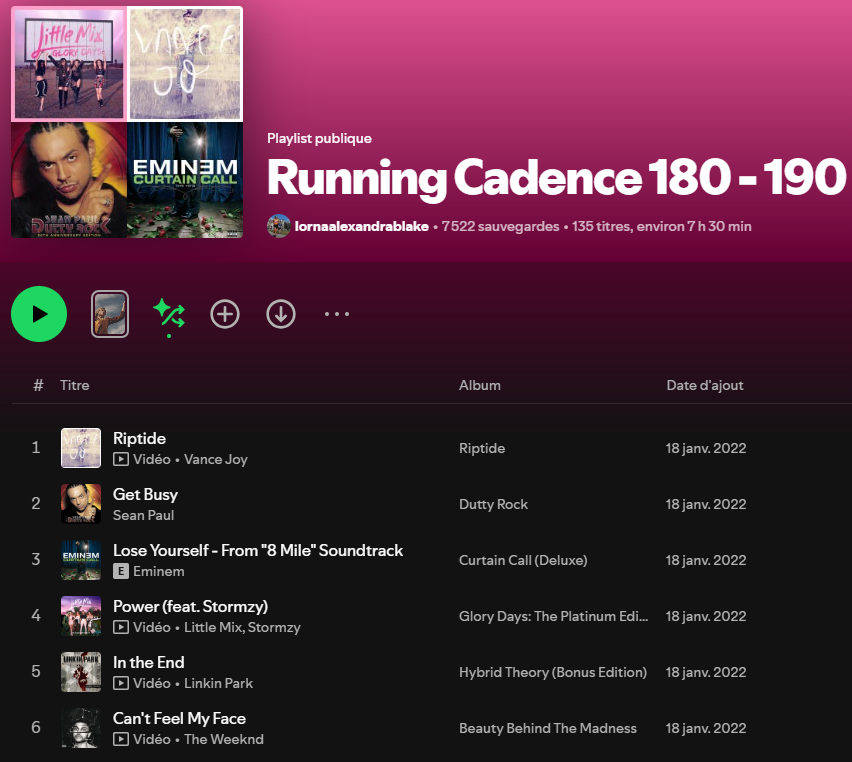Click the preview thumbnail beside Play button
The image size is (852, 762).
click(x=110, y=314)
